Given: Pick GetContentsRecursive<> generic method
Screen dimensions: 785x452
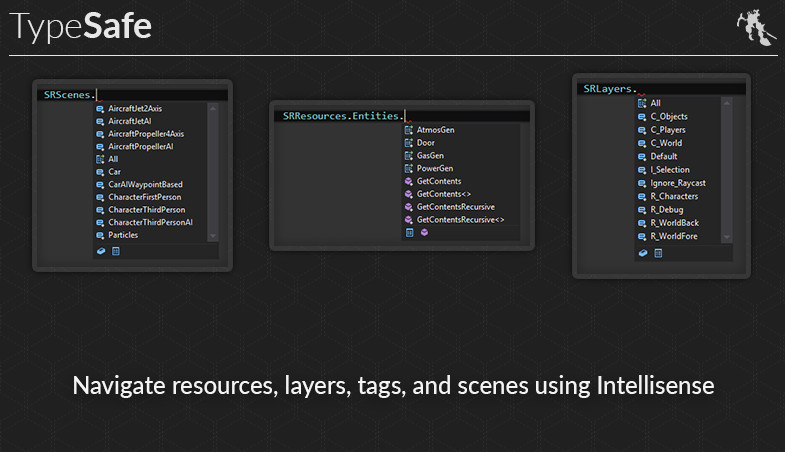Looking at the screenshot, I should (x=460, y=219).
